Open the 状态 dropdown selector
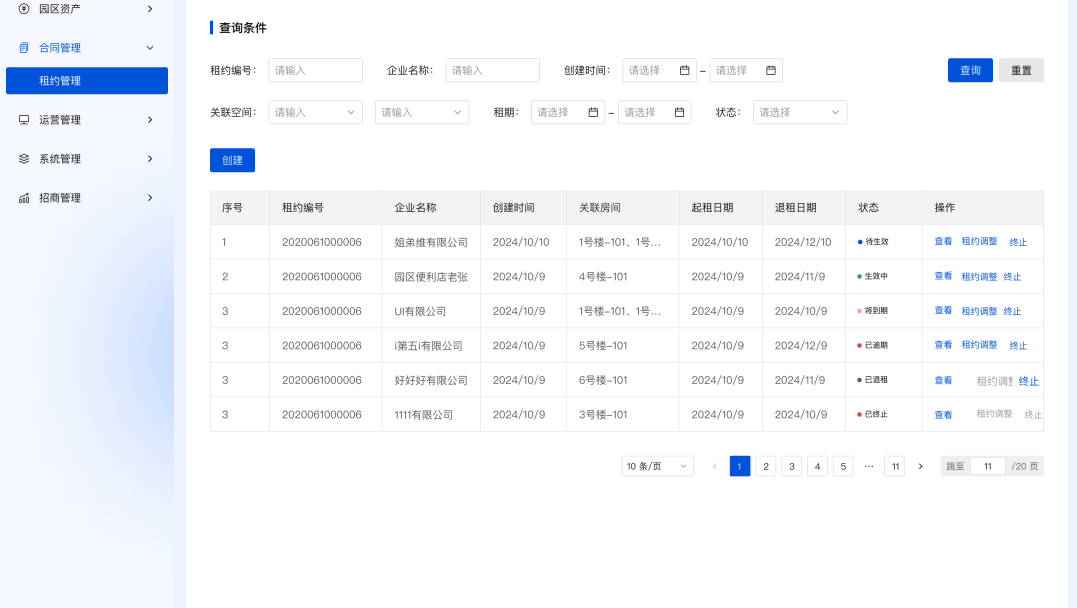 (800, 112)
